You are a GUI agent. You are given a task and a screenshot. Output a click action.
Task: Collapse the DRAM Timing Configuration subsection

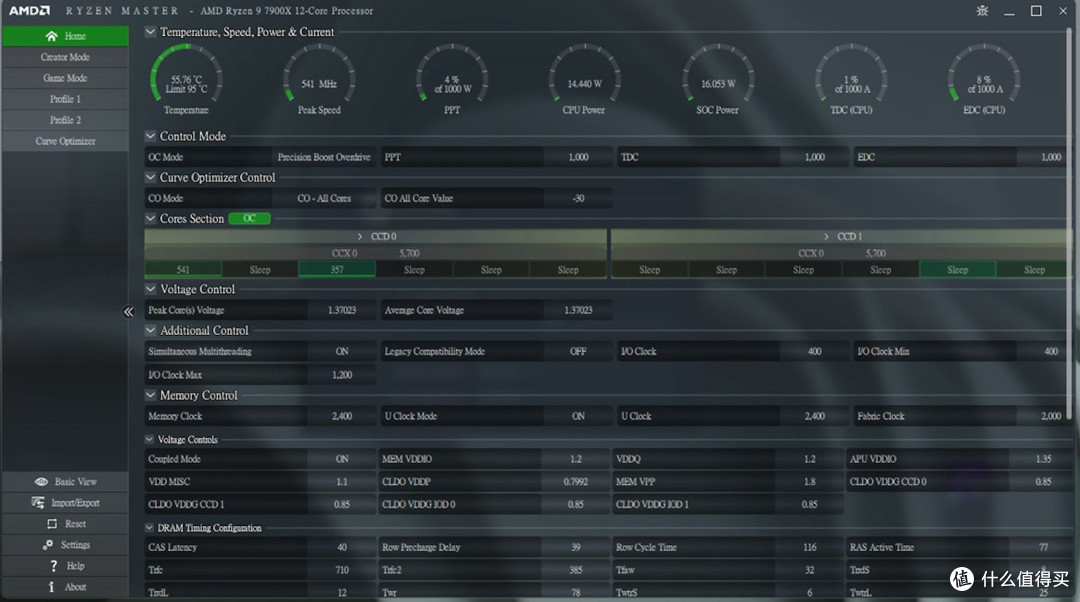(149, 528)
